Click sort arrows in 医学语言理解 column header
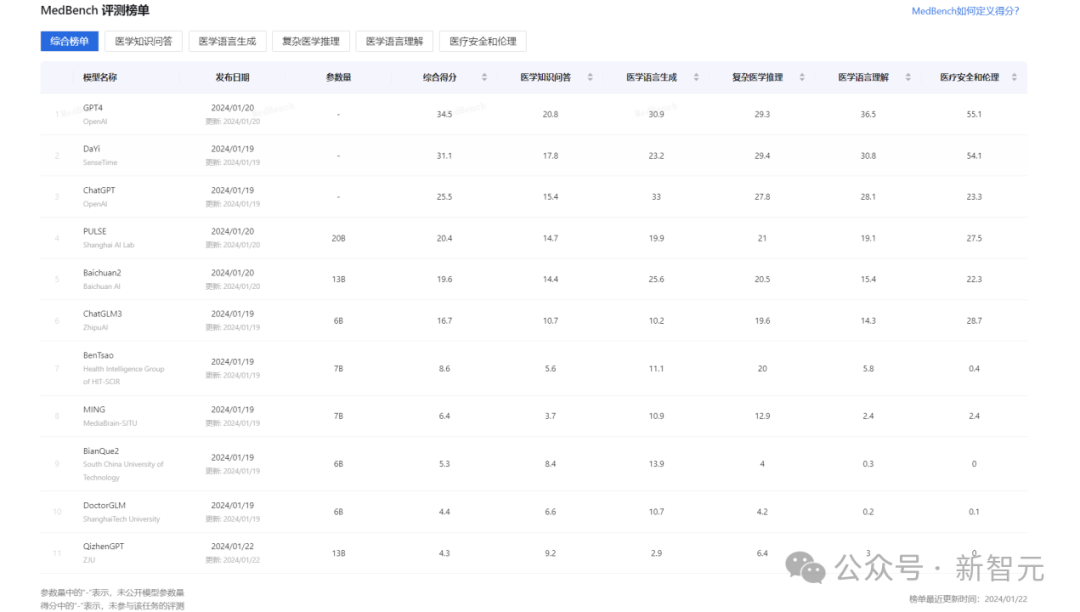Image resolution: width=1080 pixels, height=612 pixels. tap(908, 77)
